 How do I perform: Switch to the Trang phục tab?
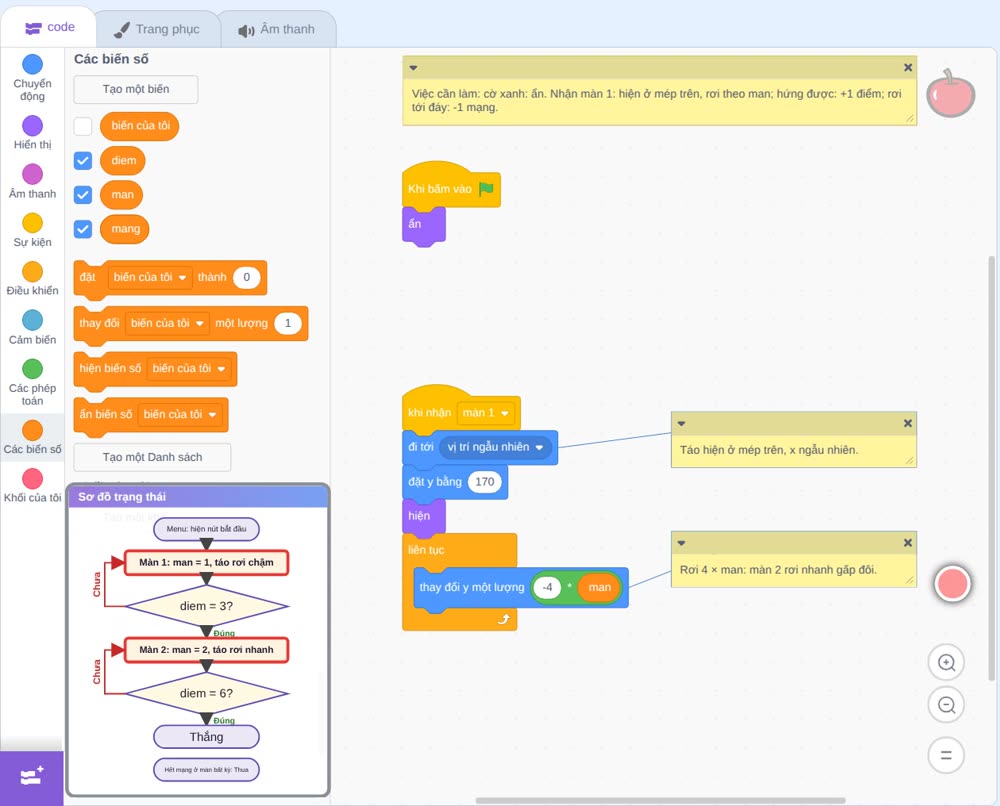click(x=157, y=29)
